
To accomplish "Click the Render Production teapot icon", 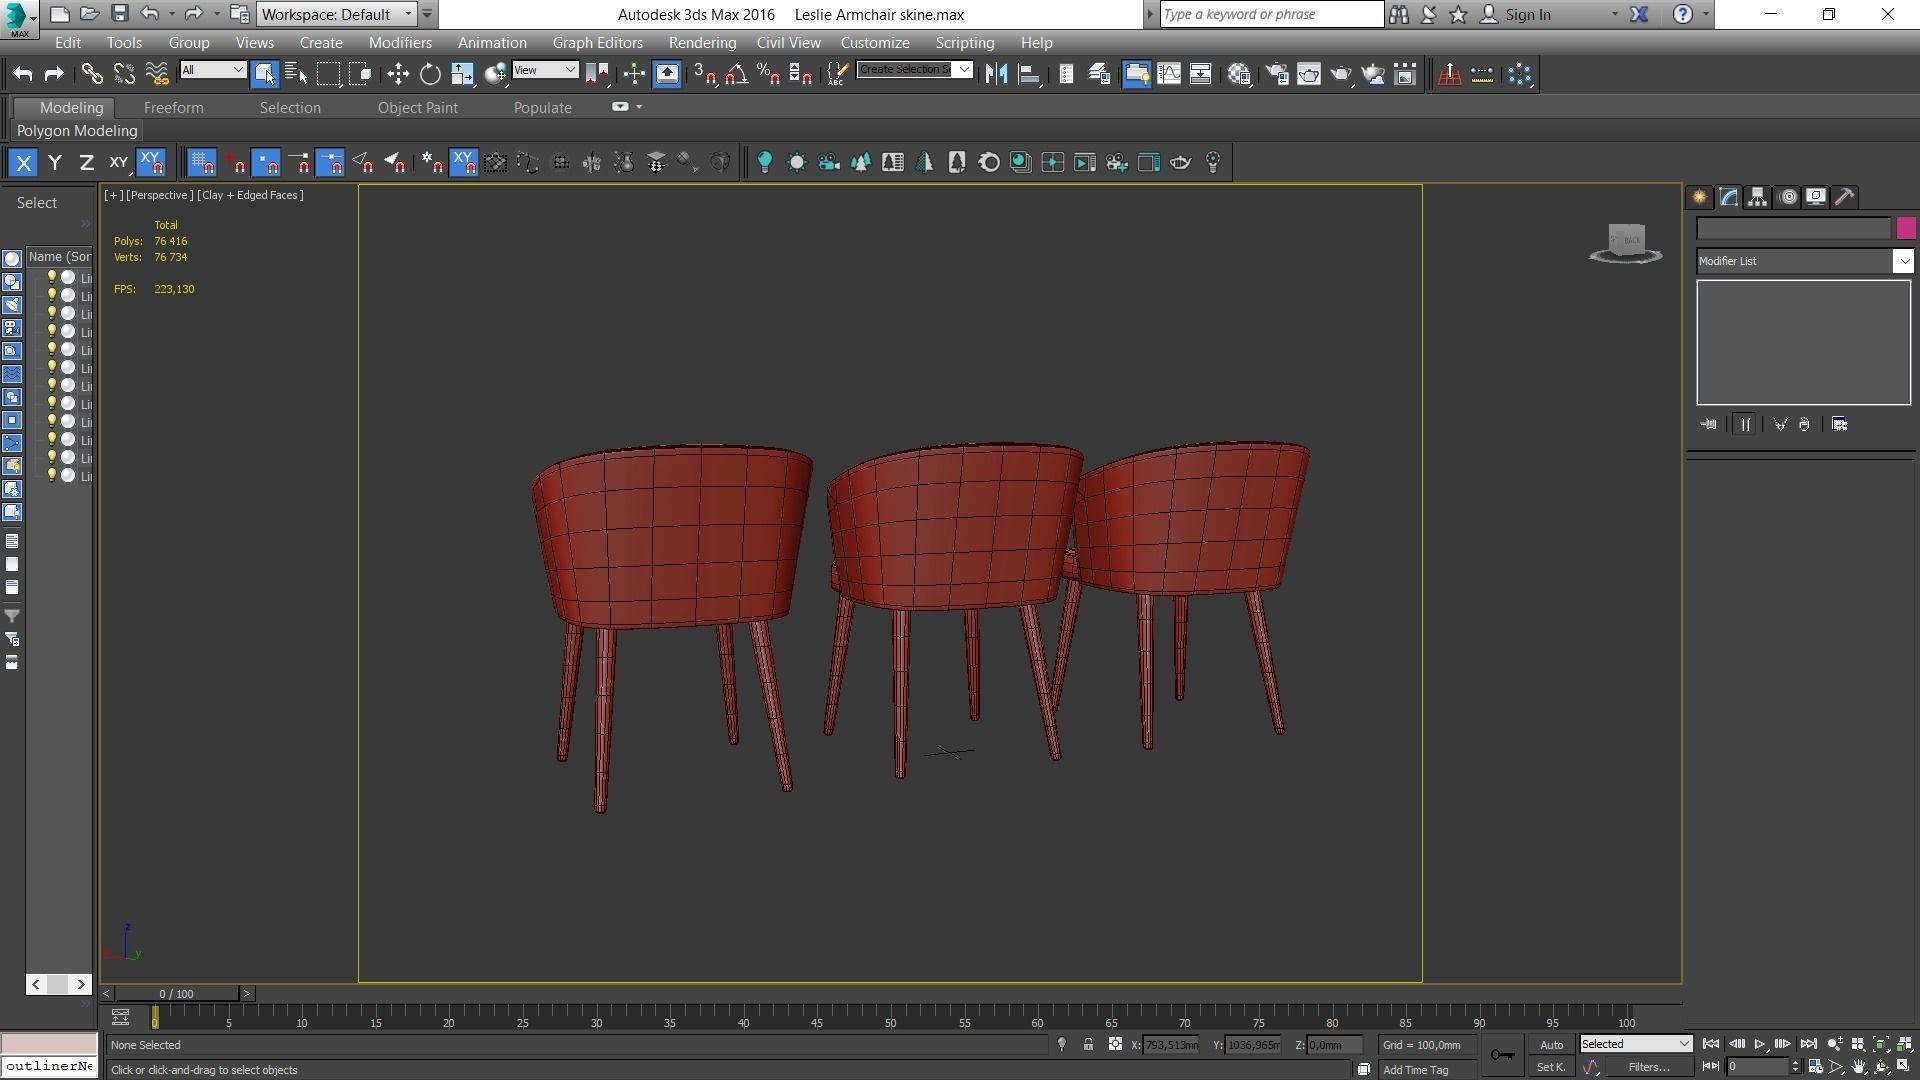I will [1341, 74].
